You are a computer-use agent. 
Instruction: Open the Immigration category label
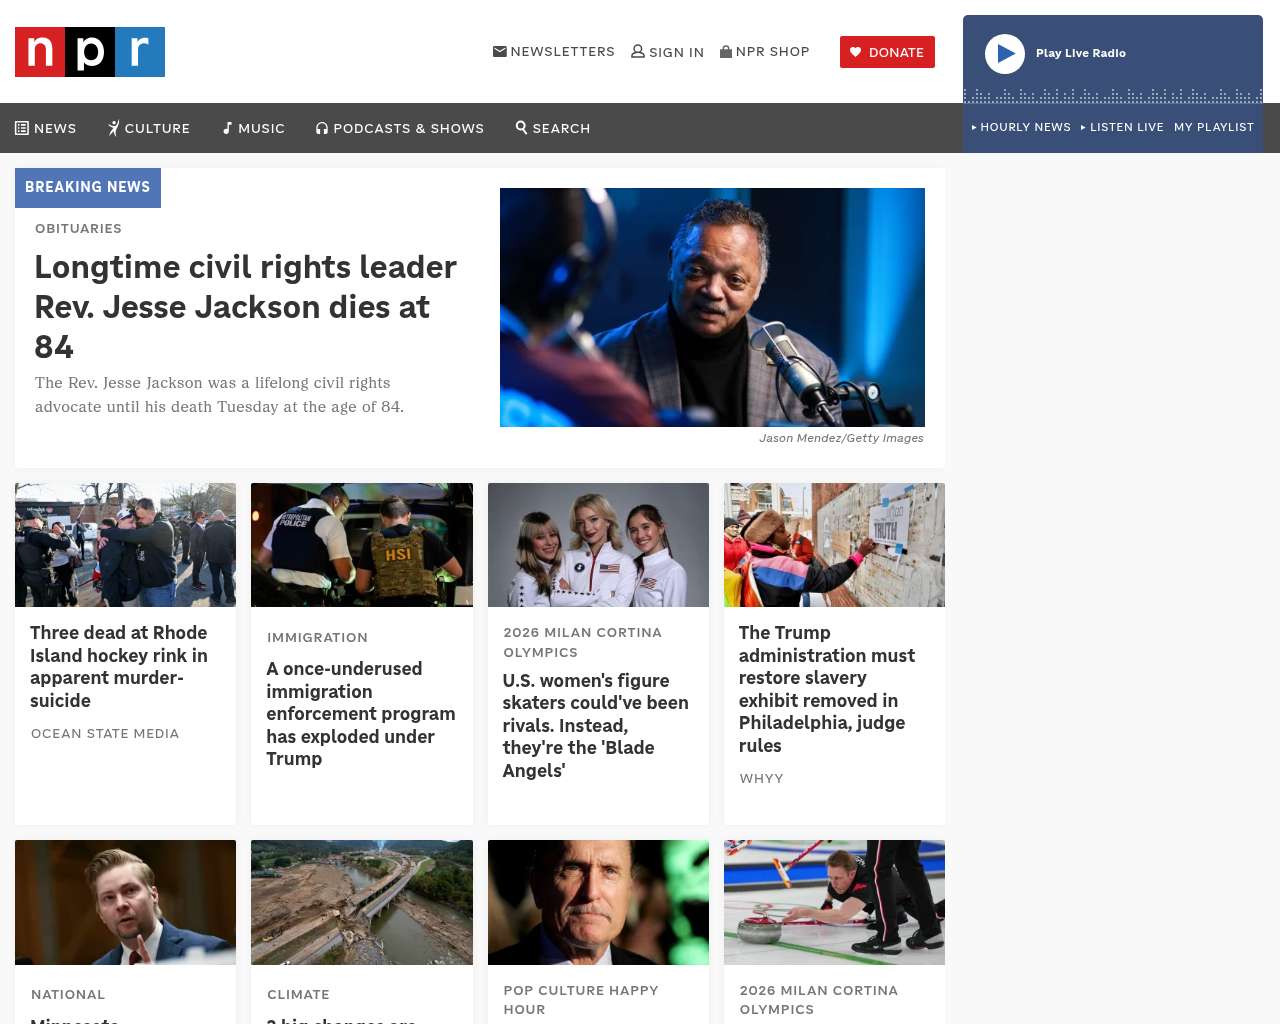pyautogui.click(x=317, y=637)
